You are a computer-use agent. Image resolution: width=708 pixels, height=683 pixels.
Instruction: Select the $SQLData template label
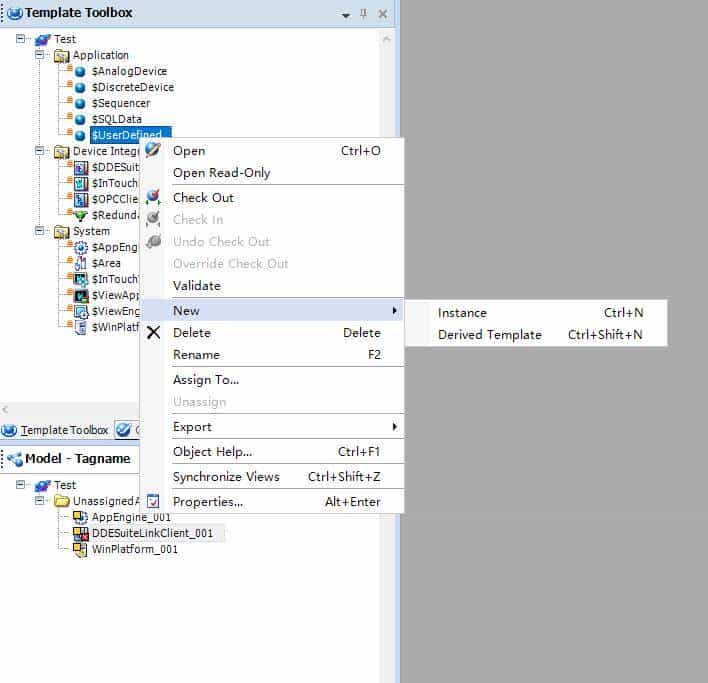pos(116,119)
